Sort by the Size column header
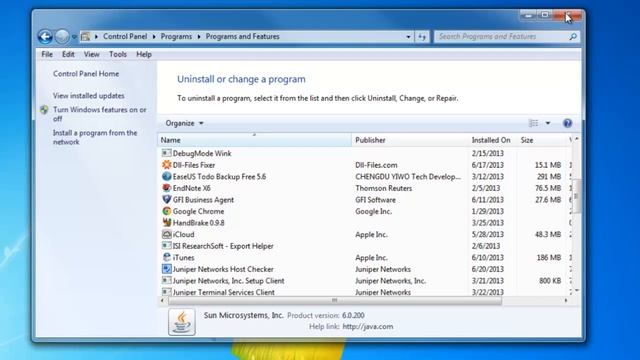640x360 pixels. (542, 140)
